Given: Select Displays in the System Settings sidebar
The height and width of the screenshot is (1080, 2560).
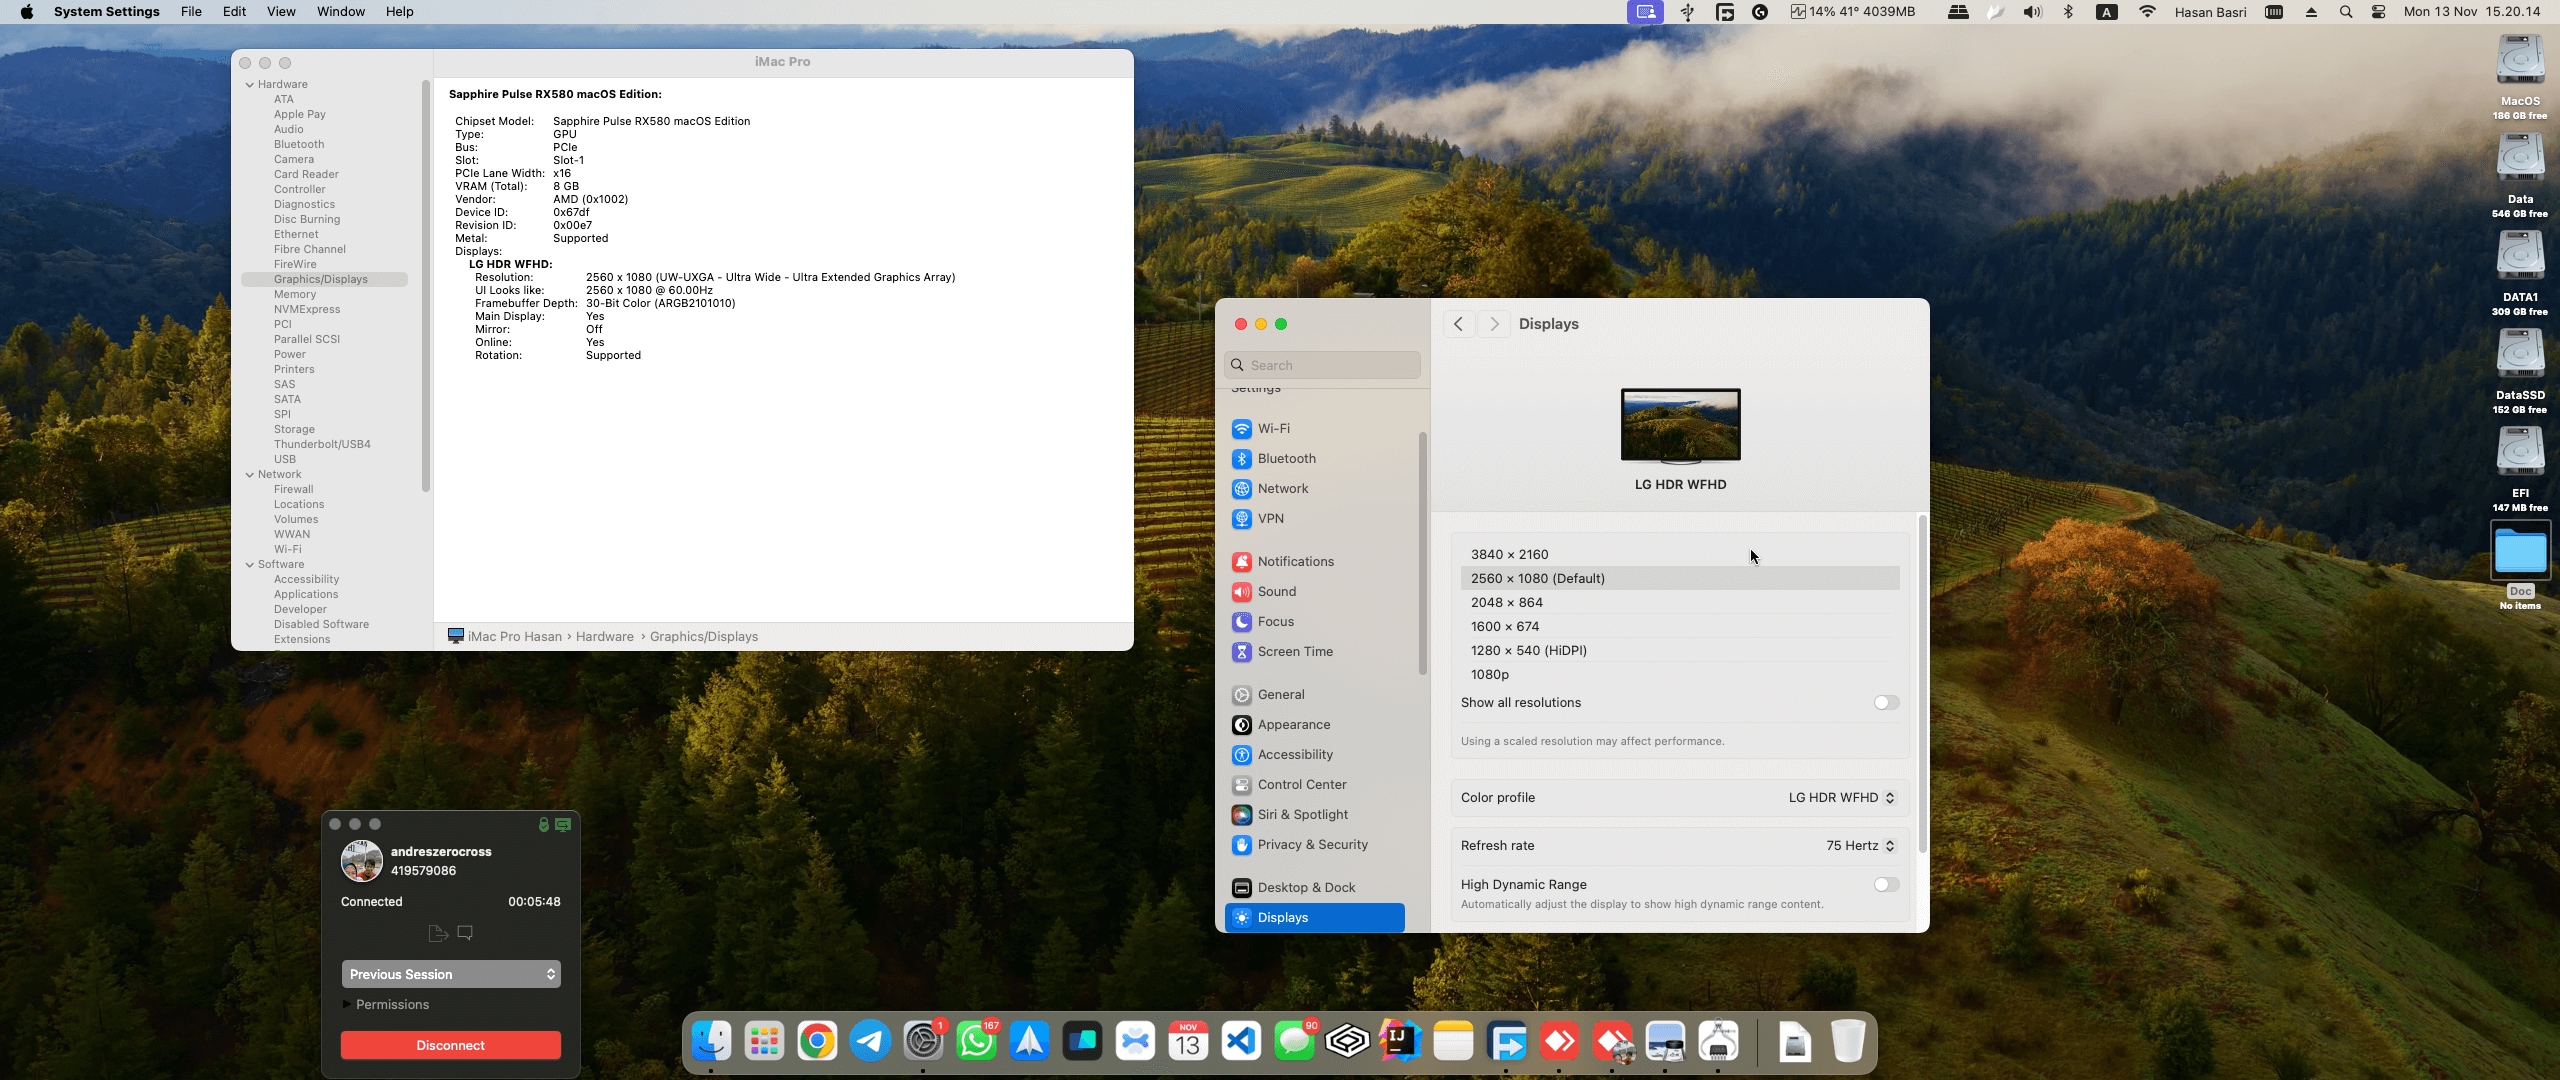Looking at the screenshot, I should (1314, 917).
